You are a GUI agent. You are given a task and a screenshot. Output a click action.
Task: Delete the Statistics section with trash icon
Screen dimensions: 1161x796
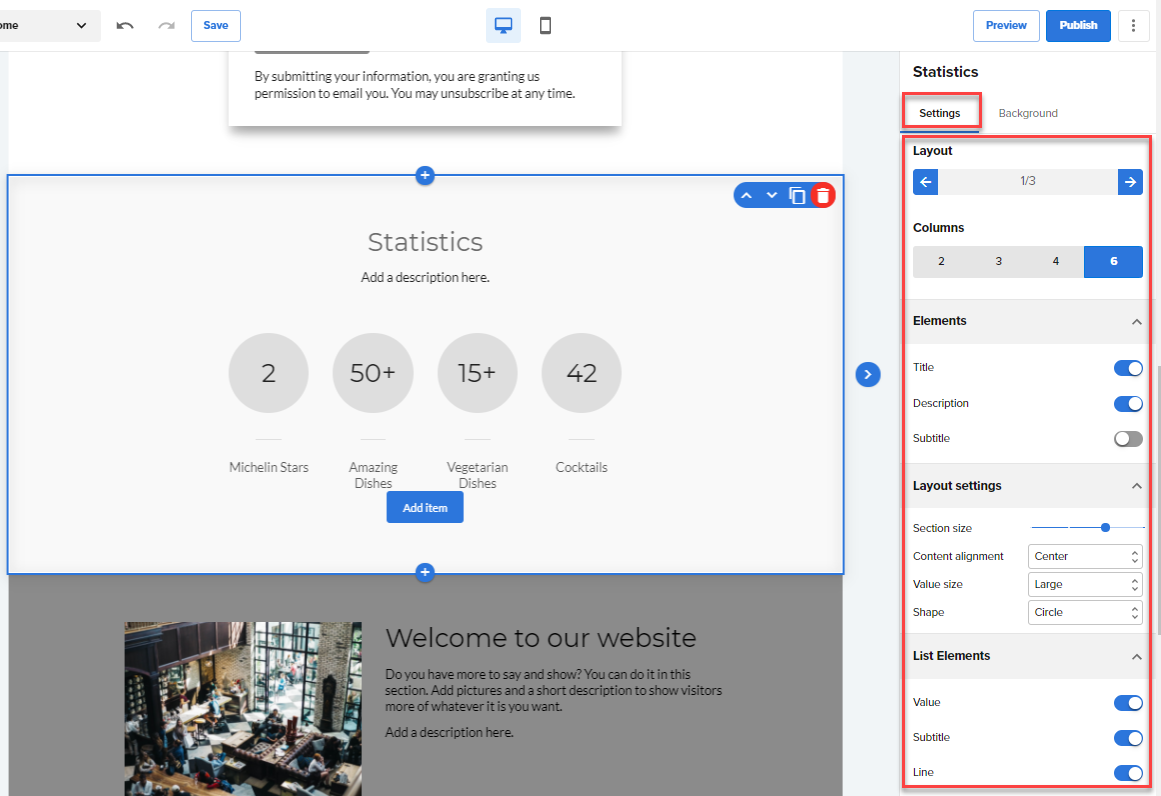click(823, 195)
